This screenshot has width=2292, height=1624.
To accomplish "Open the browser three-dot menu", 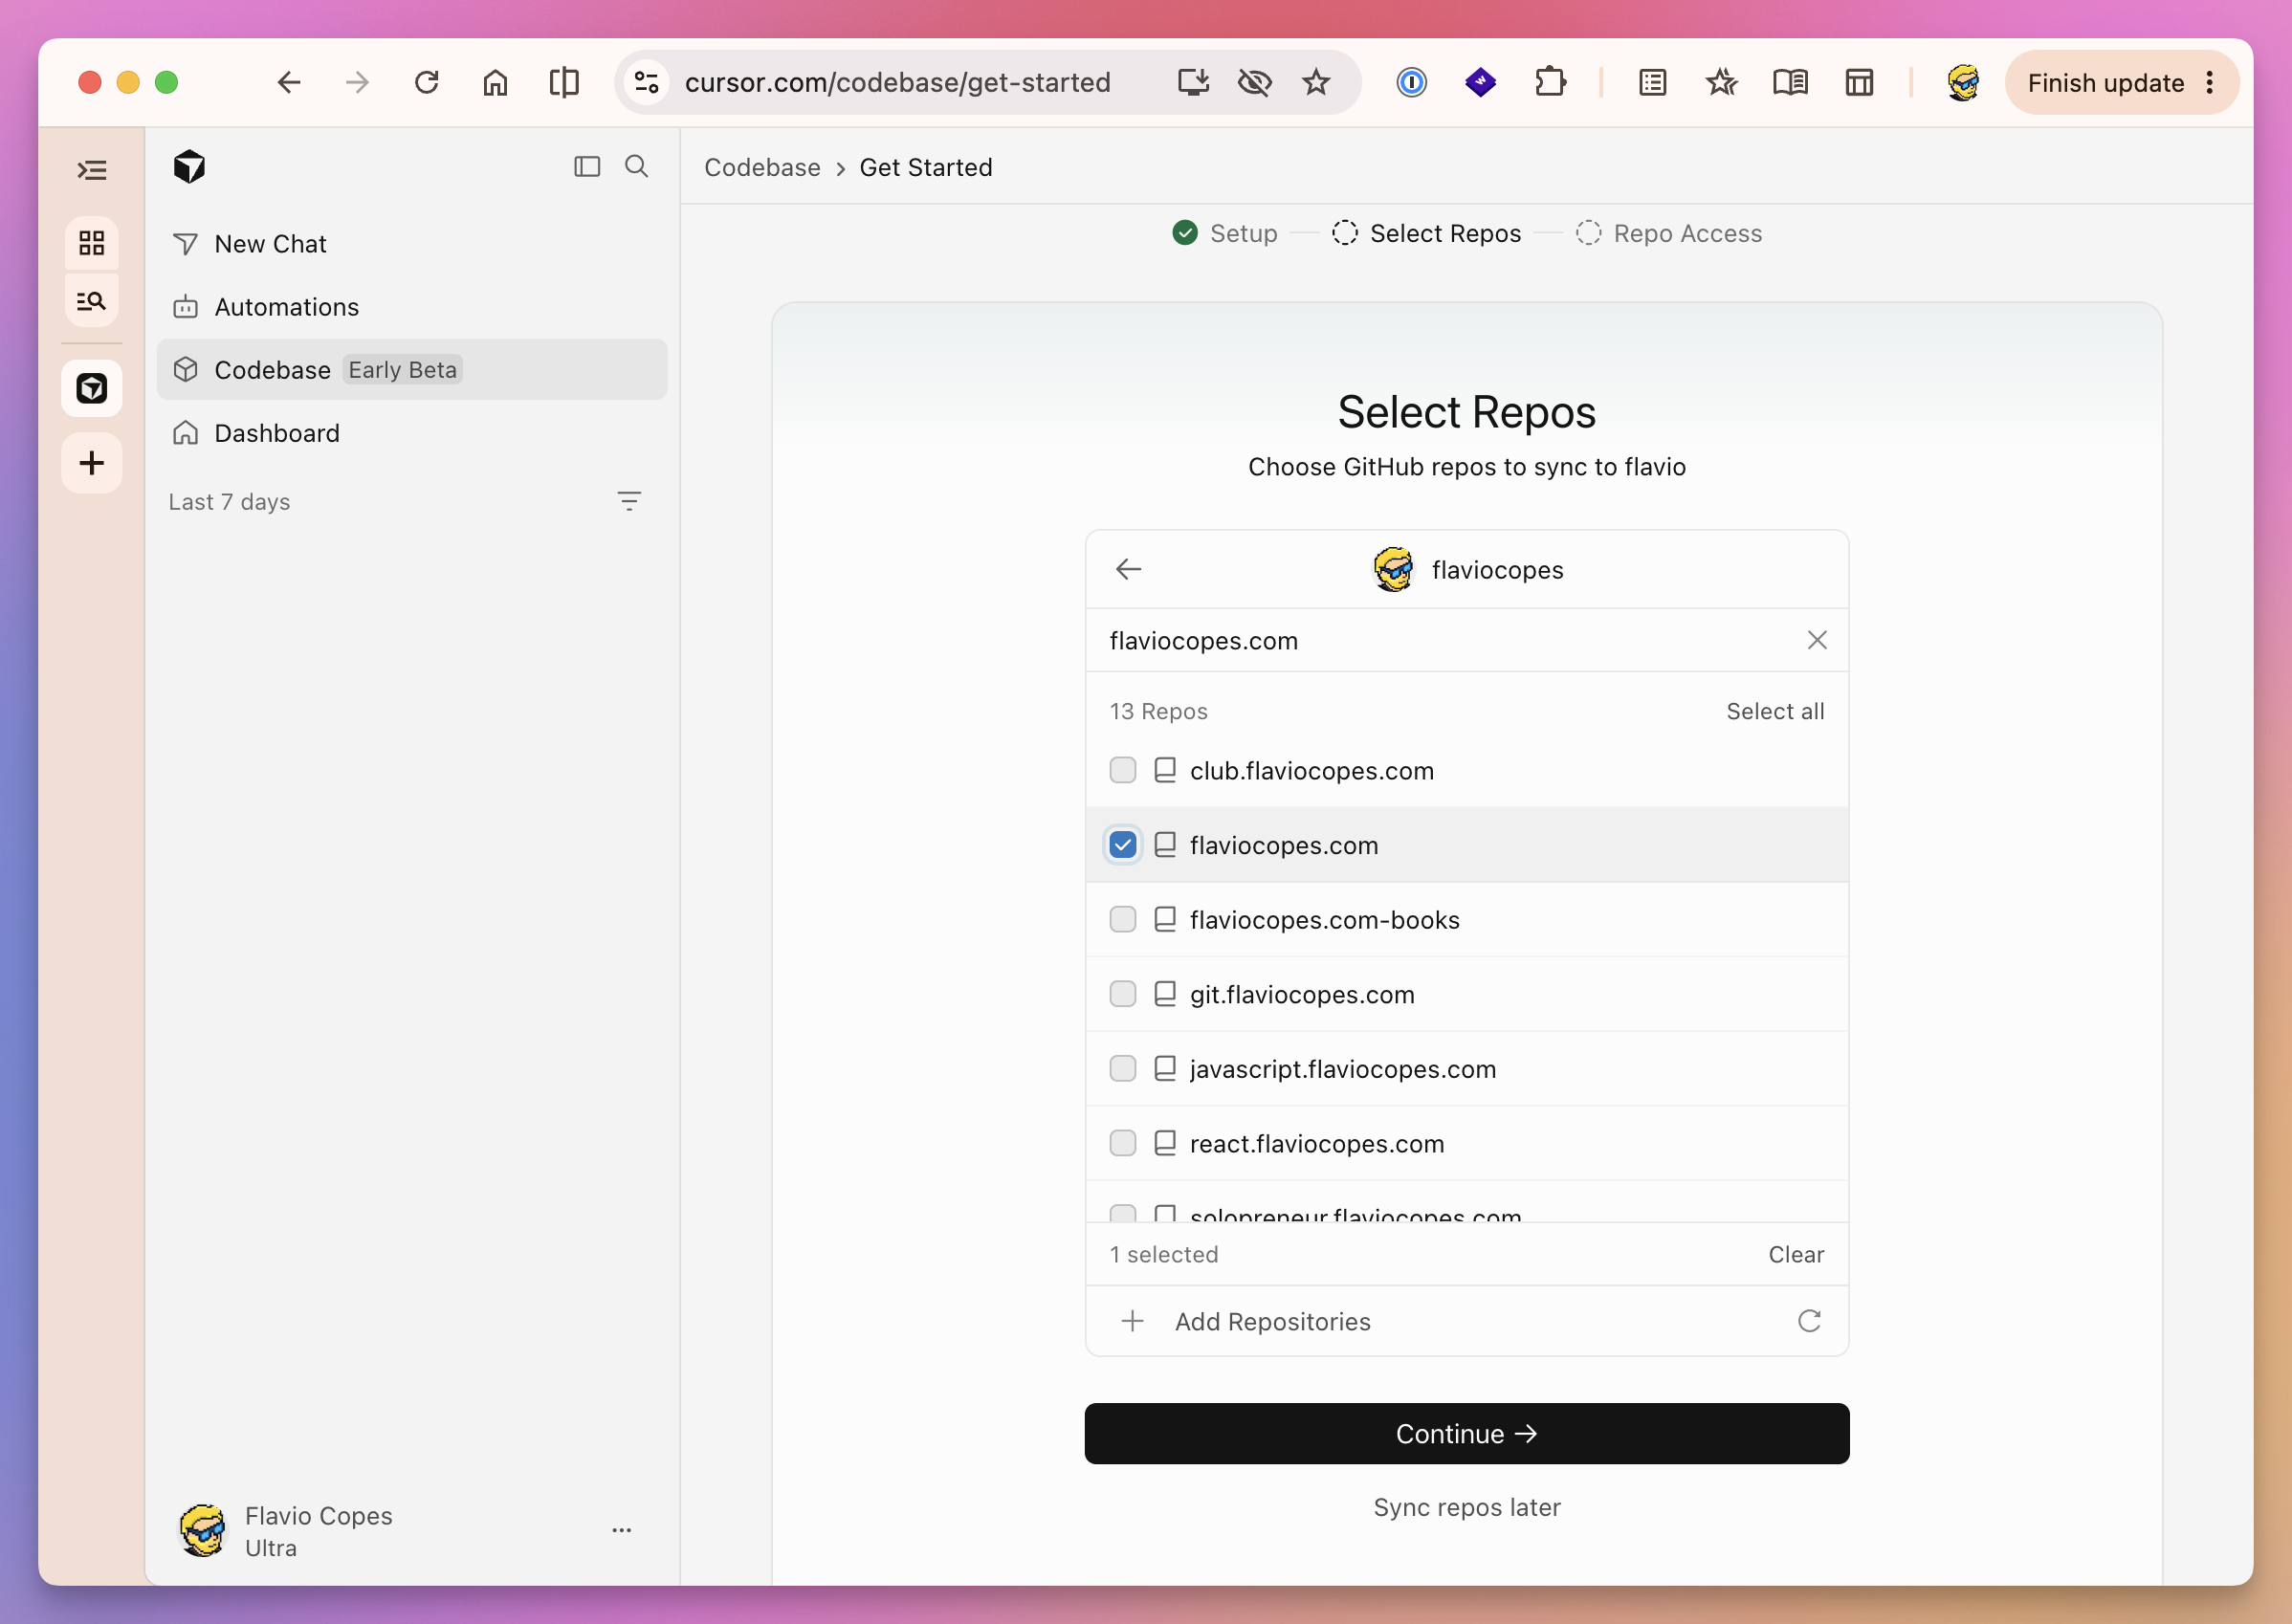I will 2209,82.
